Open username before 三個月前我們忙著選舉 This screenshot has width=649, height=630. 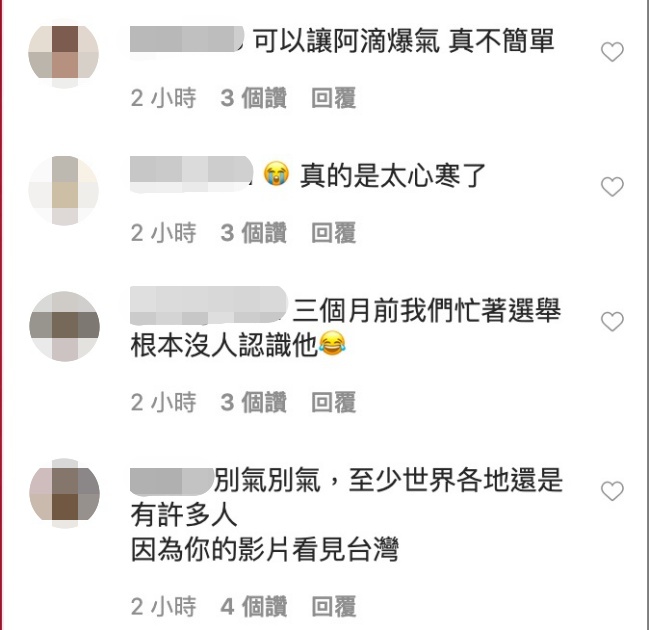click(209, 305)
